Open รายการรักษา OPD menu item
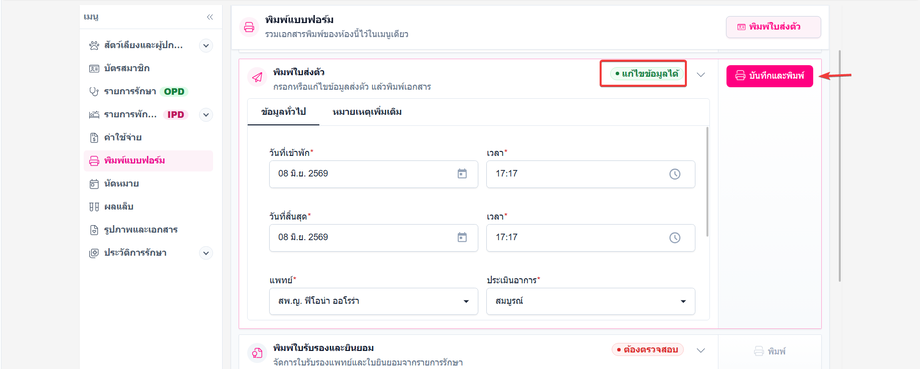 pyautogui.click(x=148, y=91)
